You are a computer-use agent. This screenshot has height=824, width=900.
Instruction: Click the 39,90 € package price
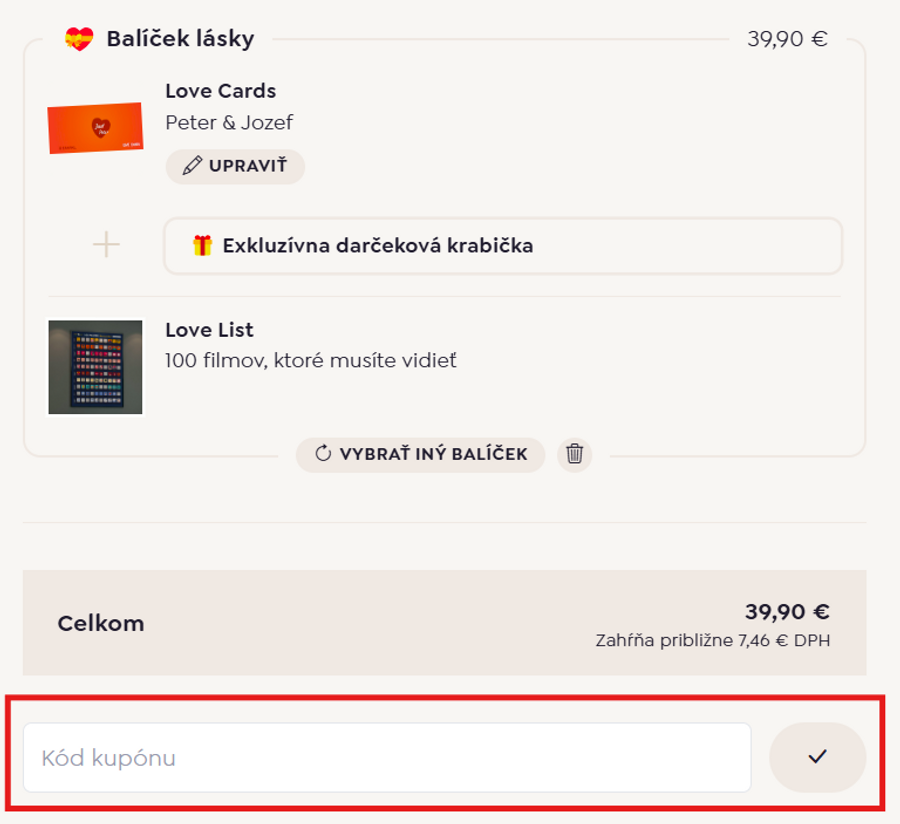[786, 40]
